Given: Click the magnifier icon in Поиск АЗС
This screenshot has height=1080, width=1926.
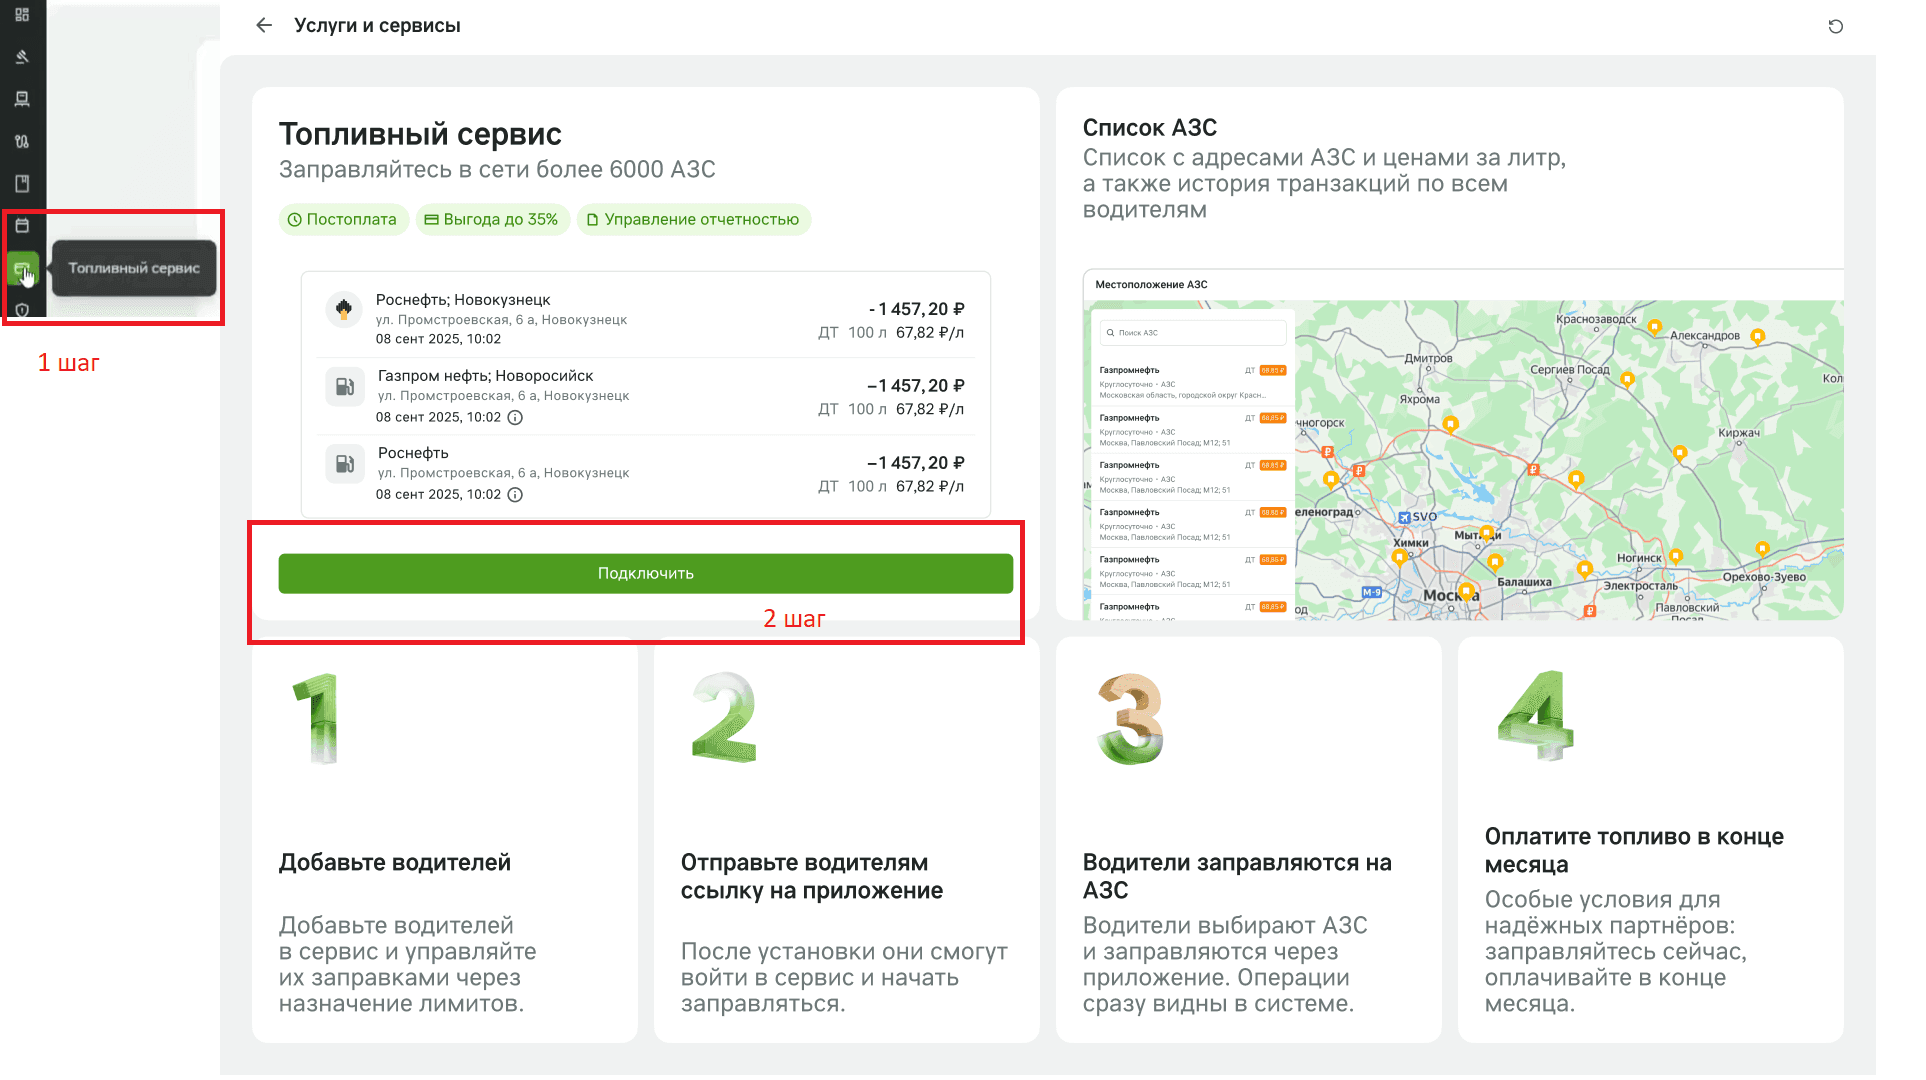Looking at the screenshot, I should (1110, 333).
